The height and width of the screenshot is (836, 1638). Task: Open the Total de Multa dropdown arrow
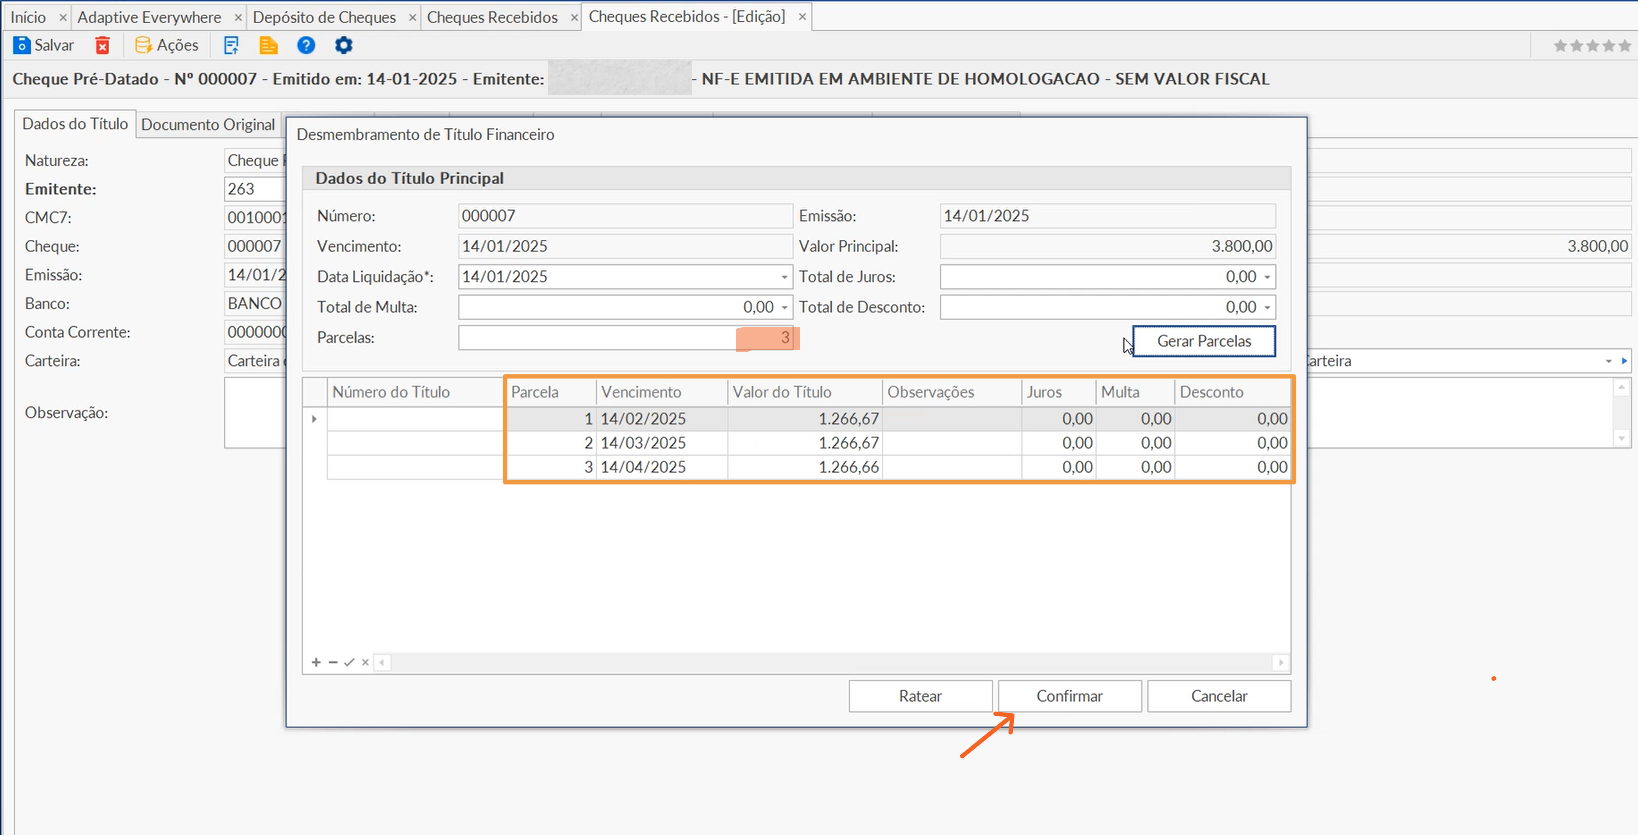[x=784, y=307]
